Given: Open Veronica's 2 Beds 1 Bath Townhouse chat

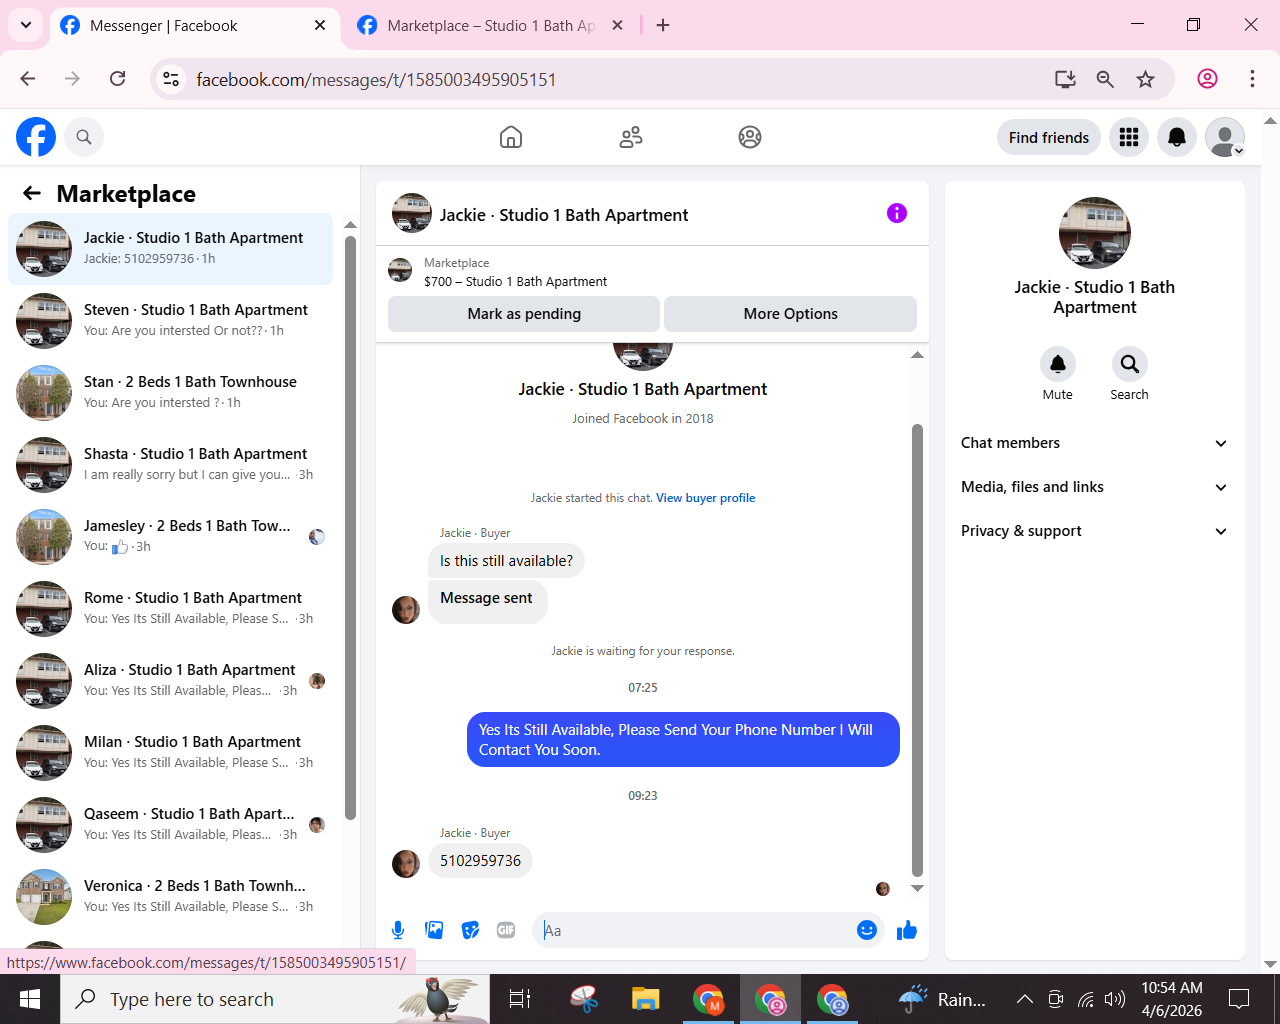Looking at the screenshot, I should [171, 896].
